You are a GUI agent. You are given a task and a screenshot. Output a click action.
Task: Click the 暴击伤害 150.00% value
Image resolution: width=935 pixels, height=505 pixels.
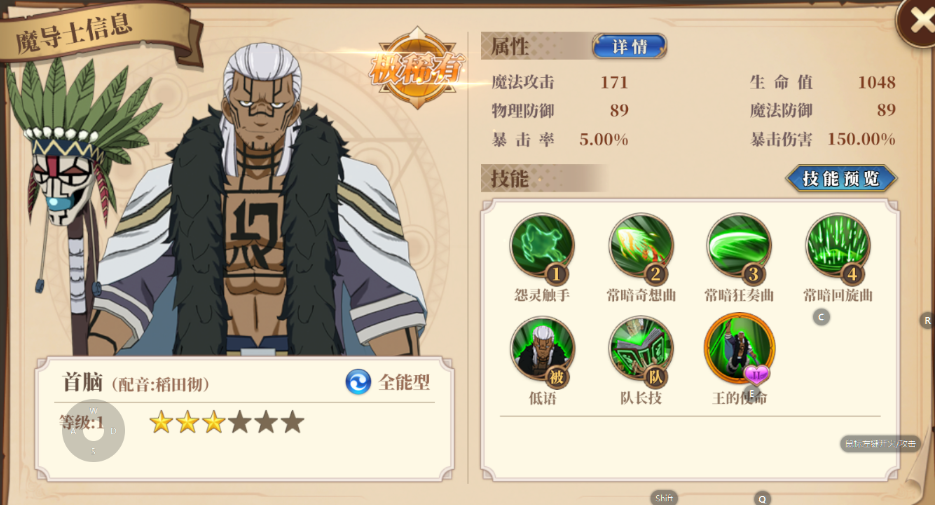pyautogui.click(x=861, y=140)
